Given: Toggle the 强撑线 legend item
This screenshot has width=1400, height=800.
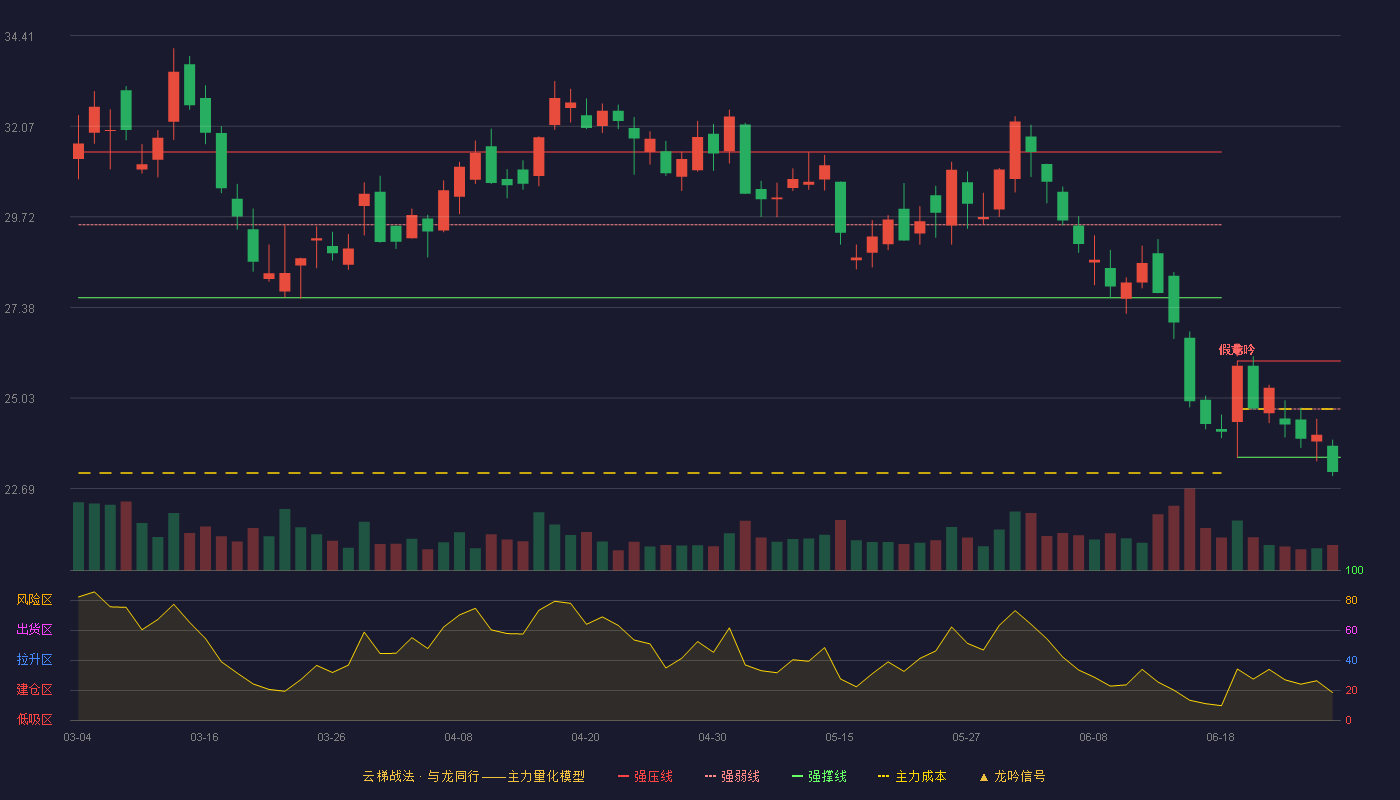Looking at the screenshot, I should pos(819,776).
